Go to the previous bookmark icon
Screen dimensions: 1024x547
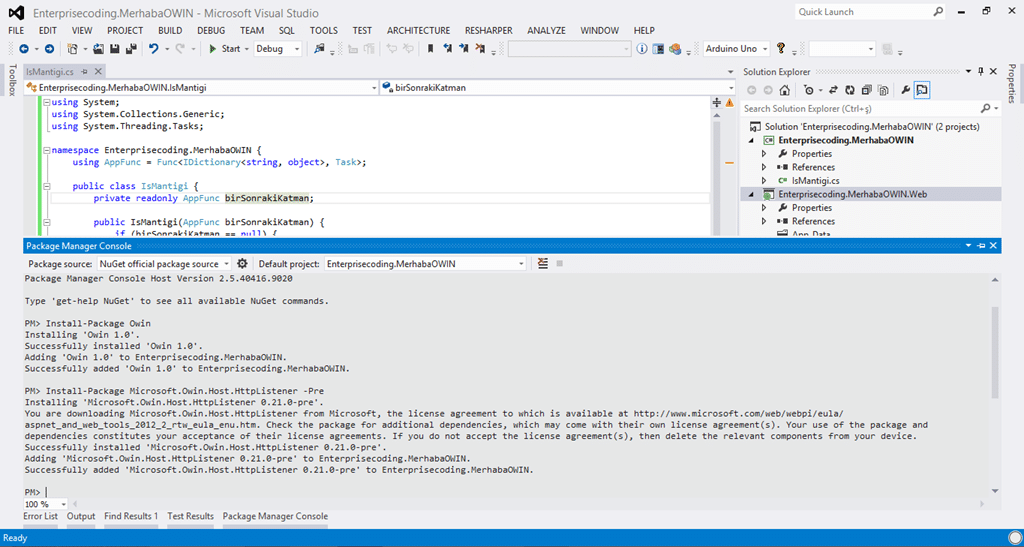coord(447,49)
